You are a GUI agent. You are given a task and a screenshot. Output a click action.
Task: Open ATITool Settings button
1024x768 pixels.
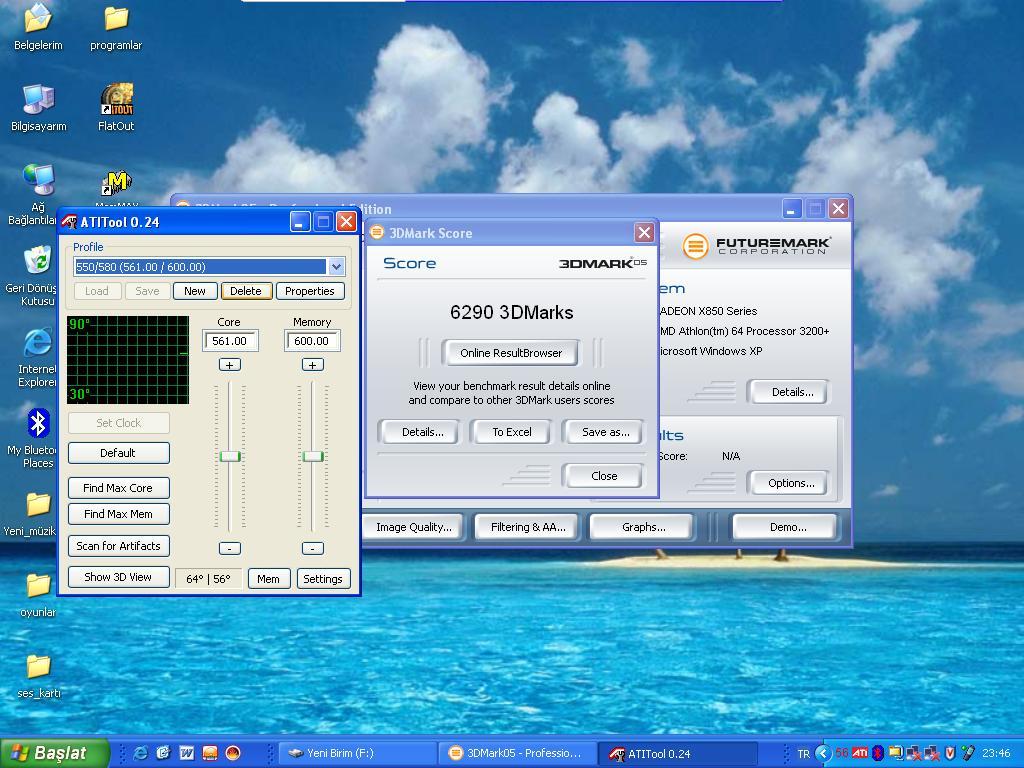pos(323,579)
